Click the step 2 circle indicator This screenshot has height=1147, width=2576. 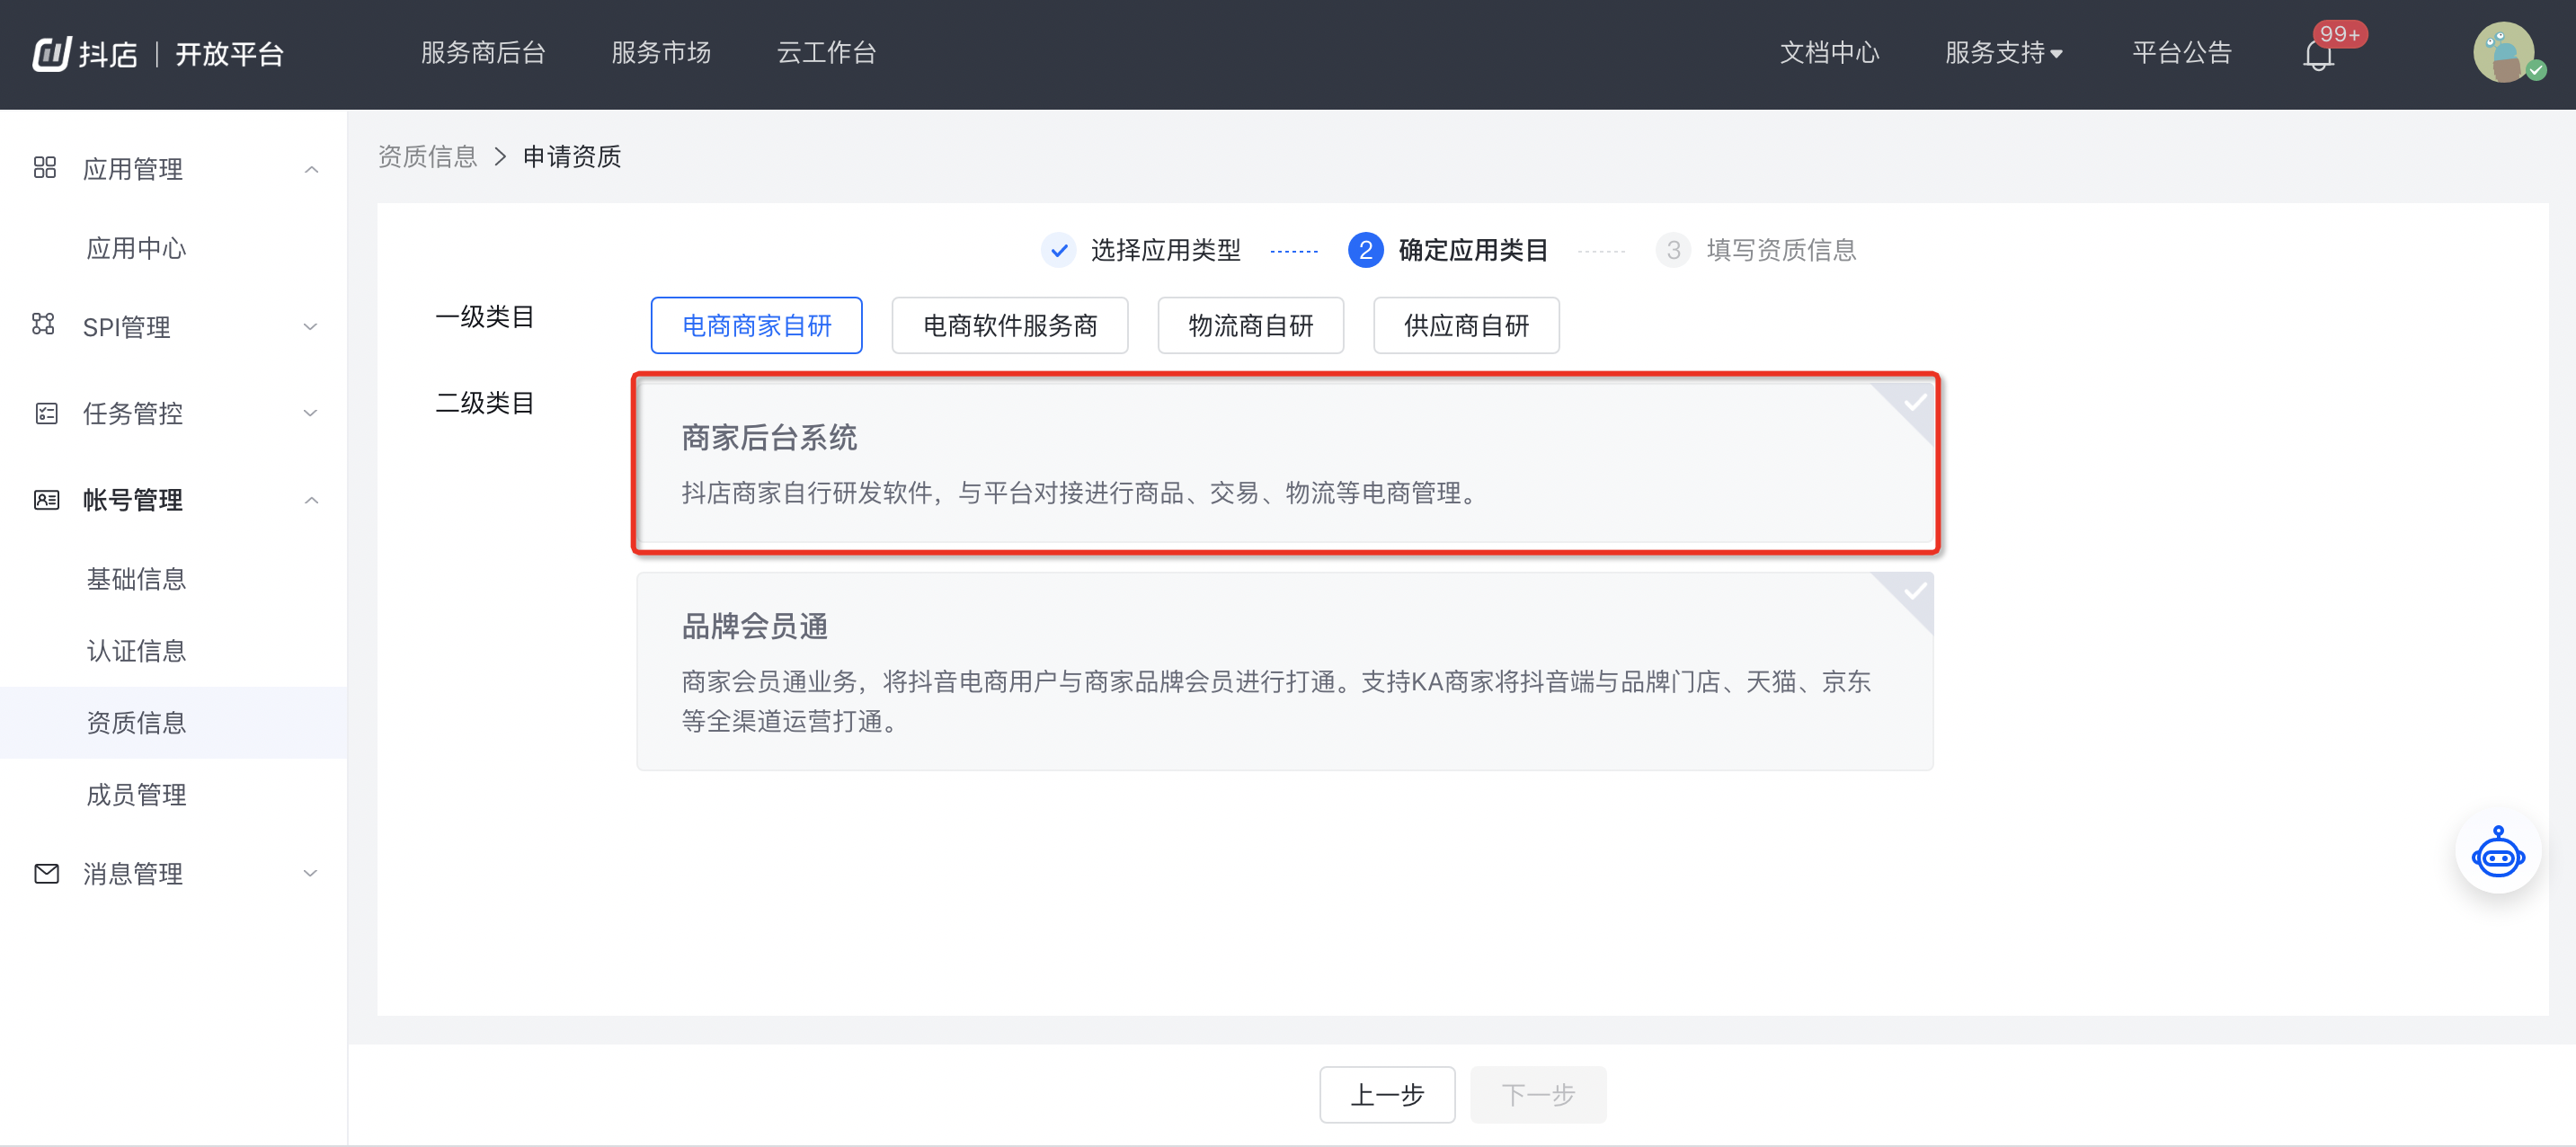pos(1365,250)
